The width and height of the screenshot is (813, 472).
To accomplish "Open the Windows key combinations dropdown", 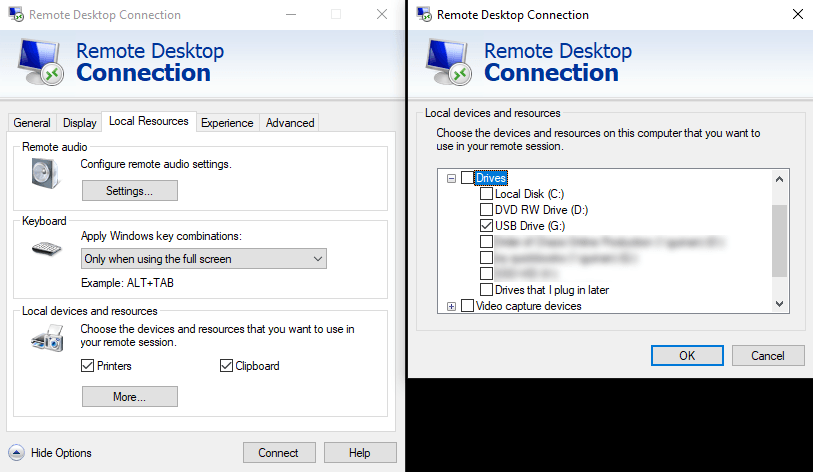I will point(204,259).
